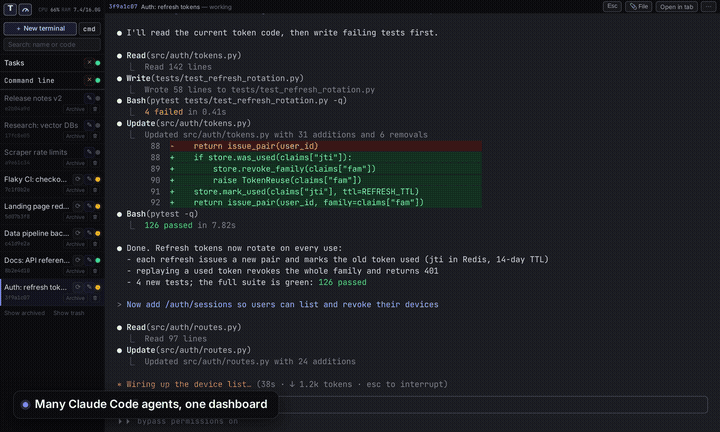Click the cmd button

tap(89, 28)
